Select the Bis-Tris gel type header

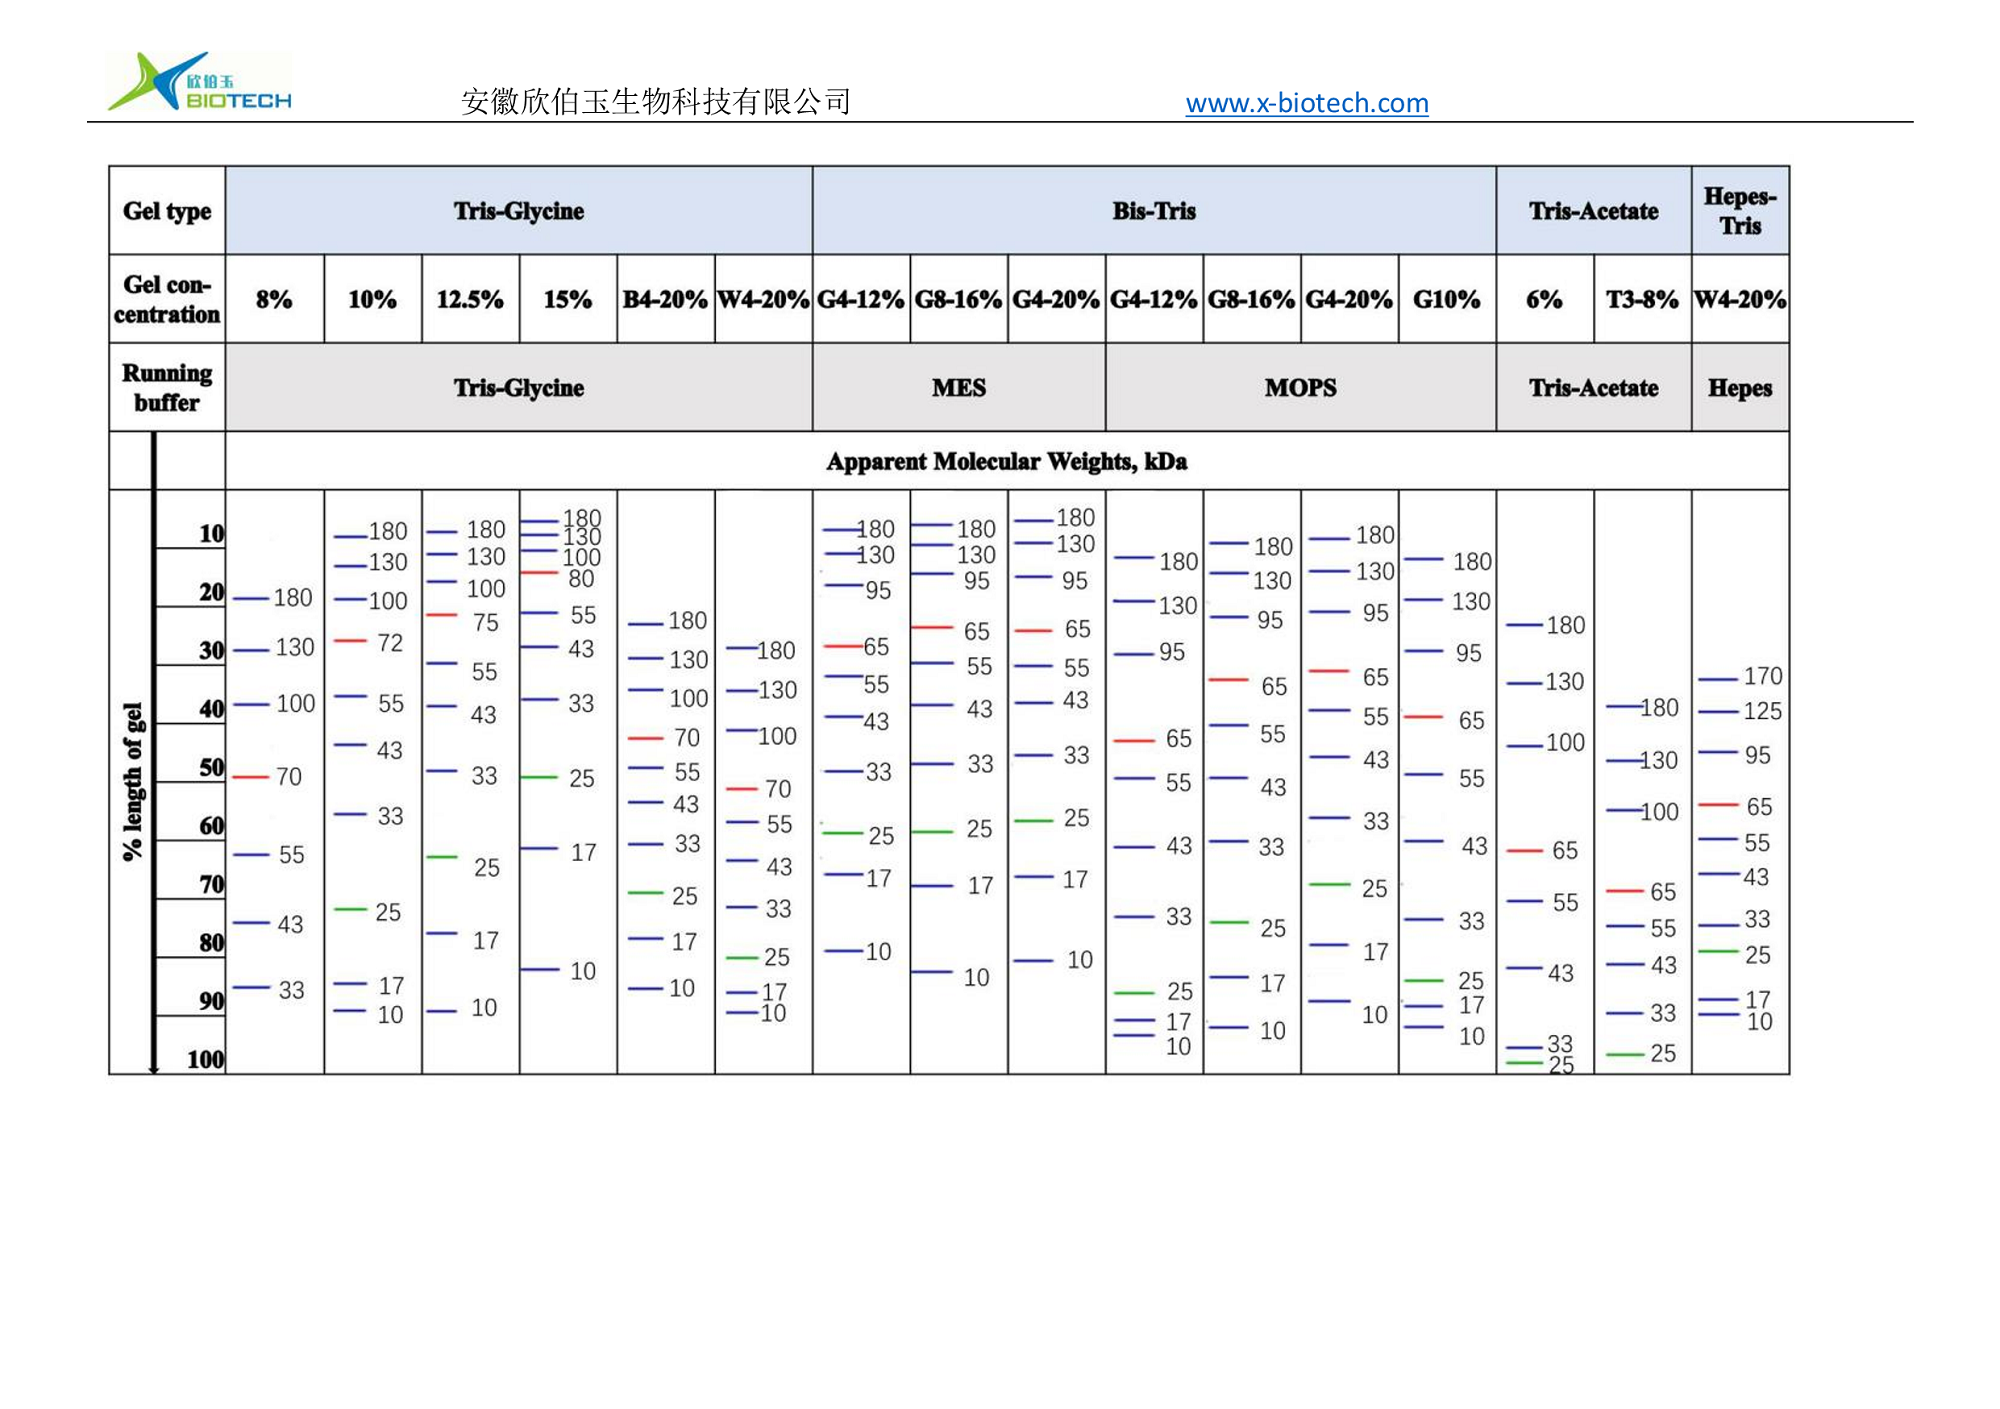coord(1154,211)
